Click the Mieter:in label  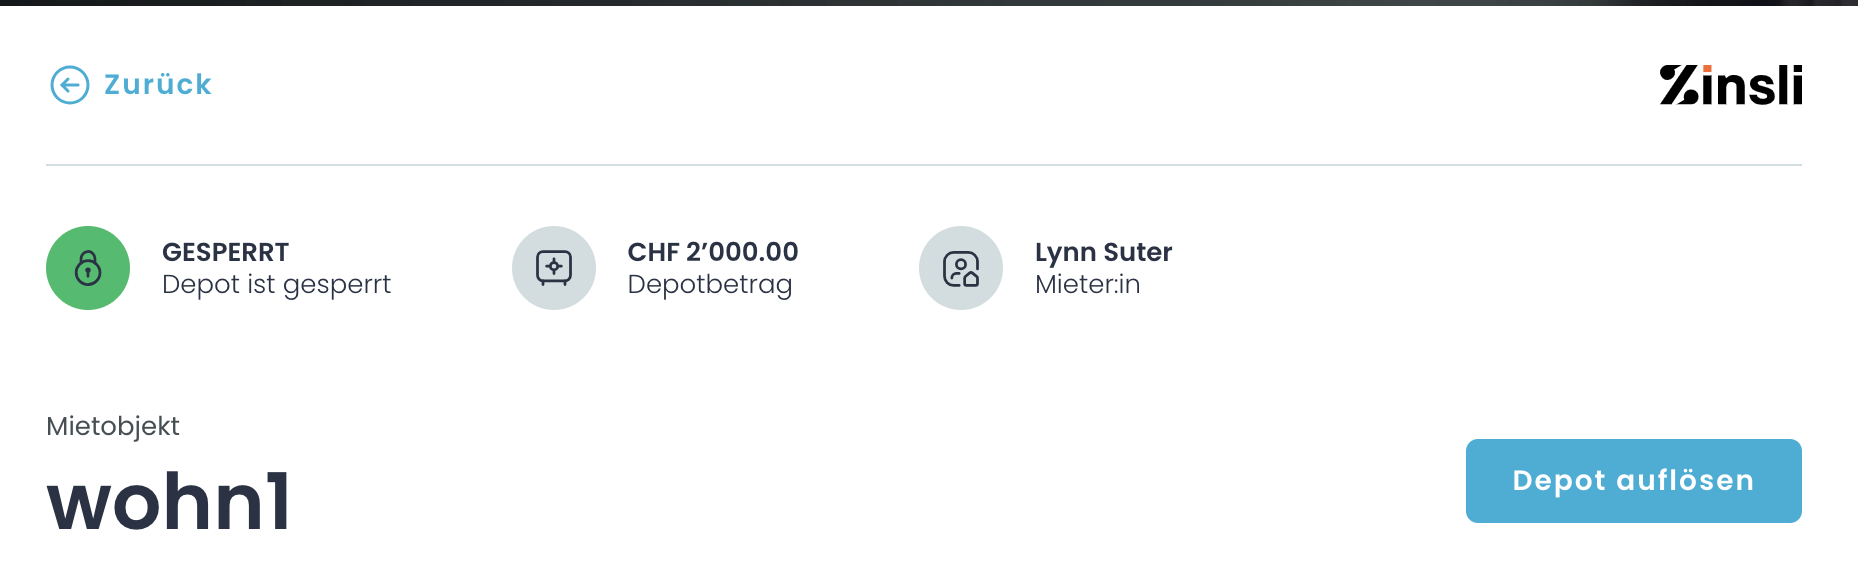pyautogui.click(x=1087, y=285)
